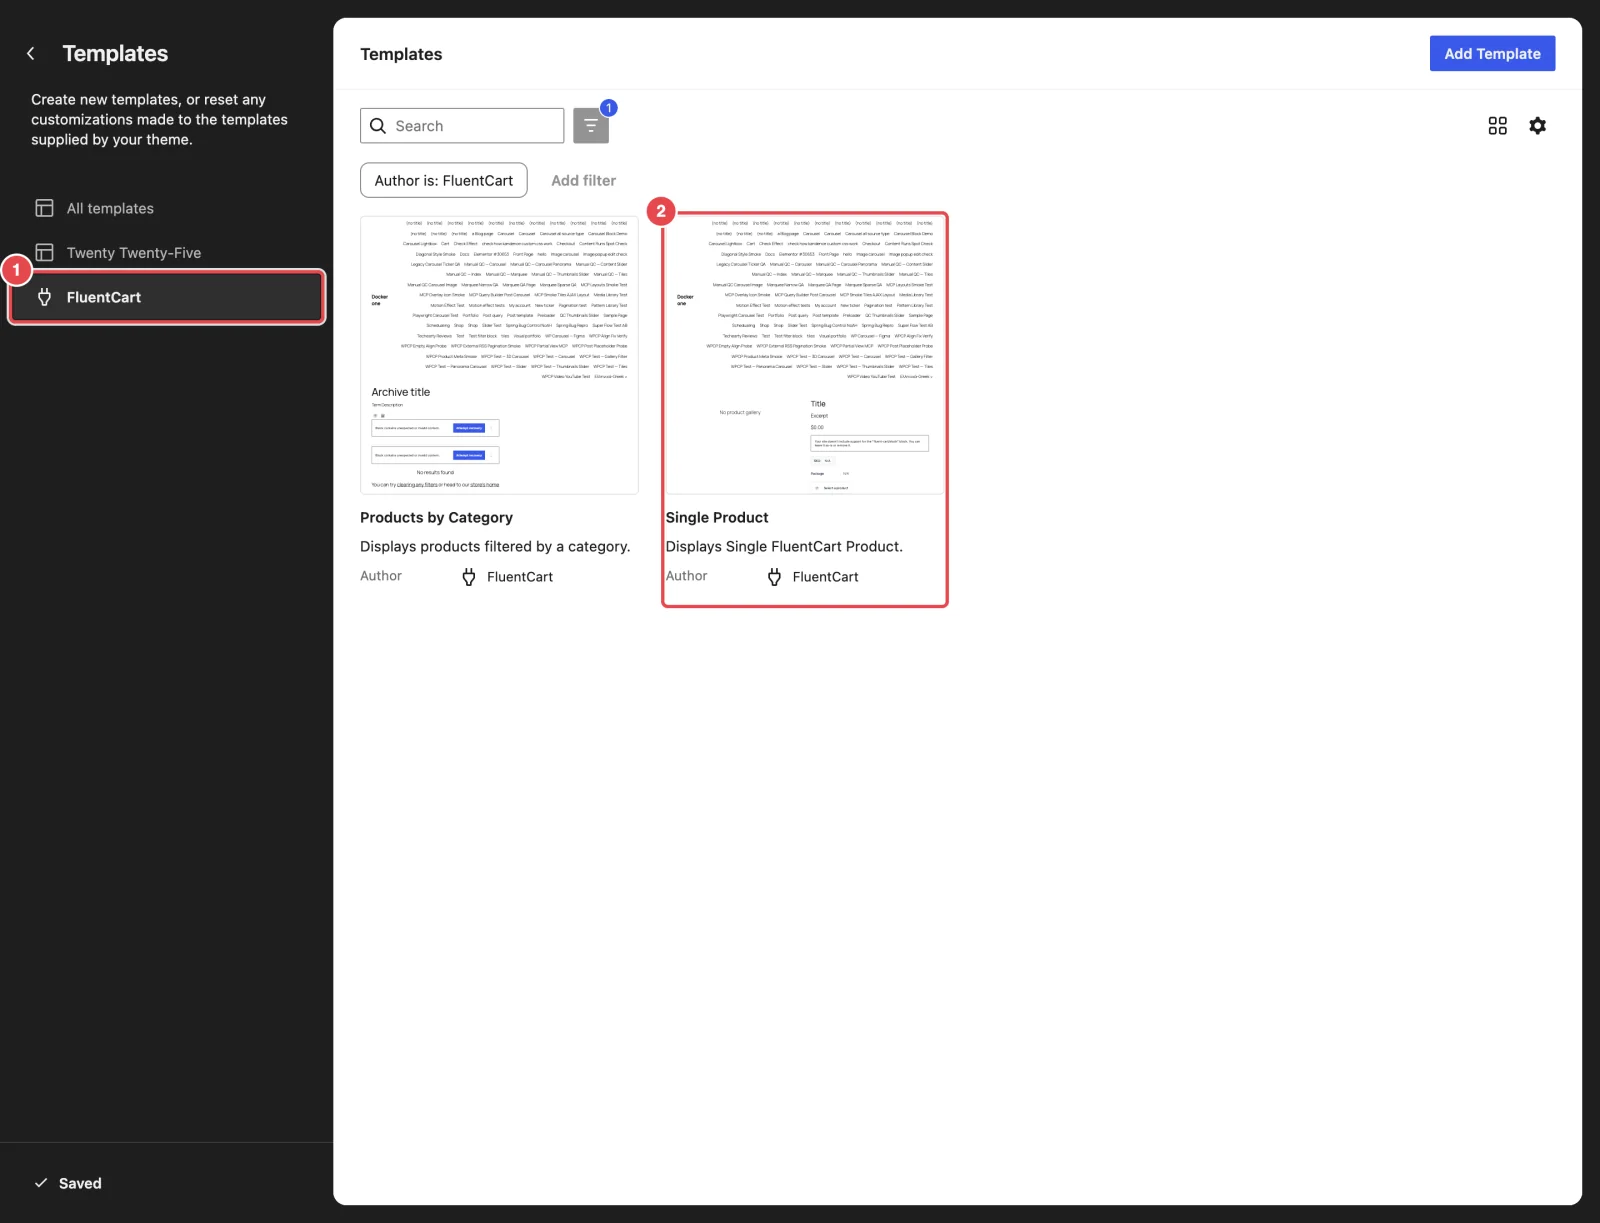Click the All templates layout icon
Viewport: 1600px width, 1223px height.
(45, 208)
